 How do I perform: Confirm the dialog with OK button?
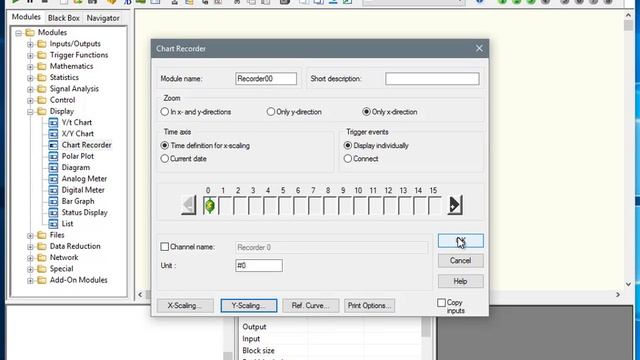point(461,241)
